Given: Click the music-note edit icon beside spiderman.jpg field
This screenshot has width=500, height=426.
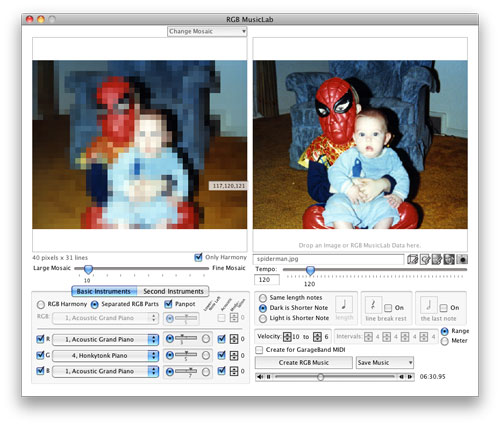Looking at the screenshot, I should (x=412, y=259).
